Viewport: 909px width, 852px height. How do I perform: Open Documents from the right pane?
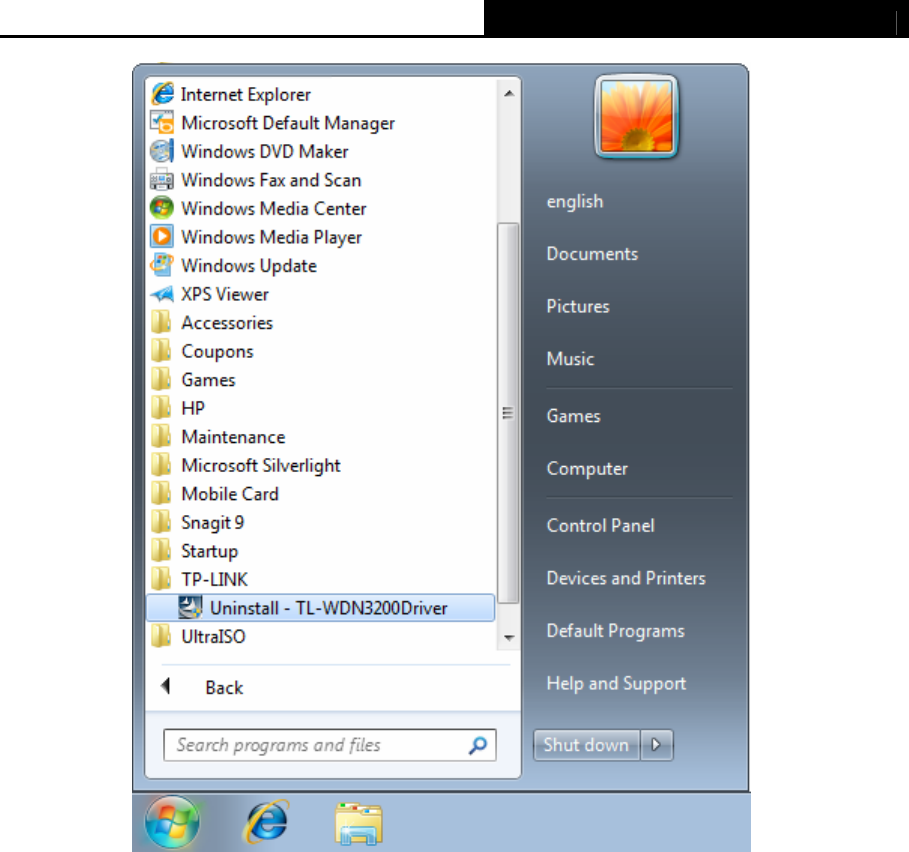[592, 253]
